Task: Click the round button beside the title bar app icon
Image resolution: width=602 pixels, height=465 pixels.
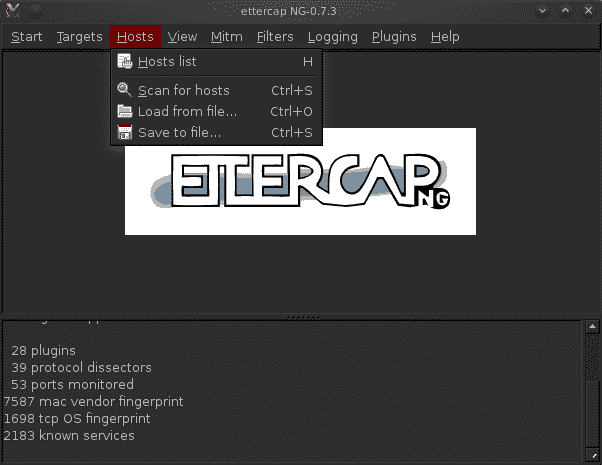Action: point(35,11)
